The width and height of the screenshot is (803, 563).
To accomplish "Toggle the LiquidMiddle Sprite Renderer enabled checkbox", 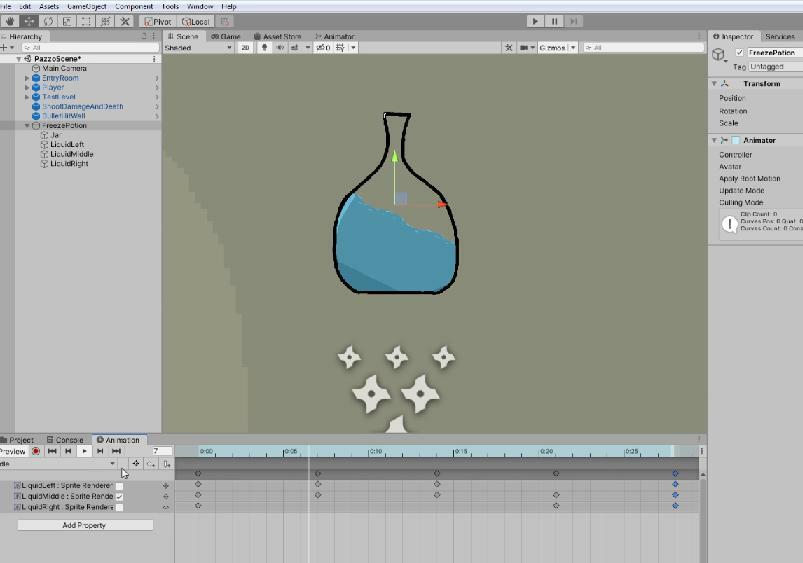I will pos(120,497).
